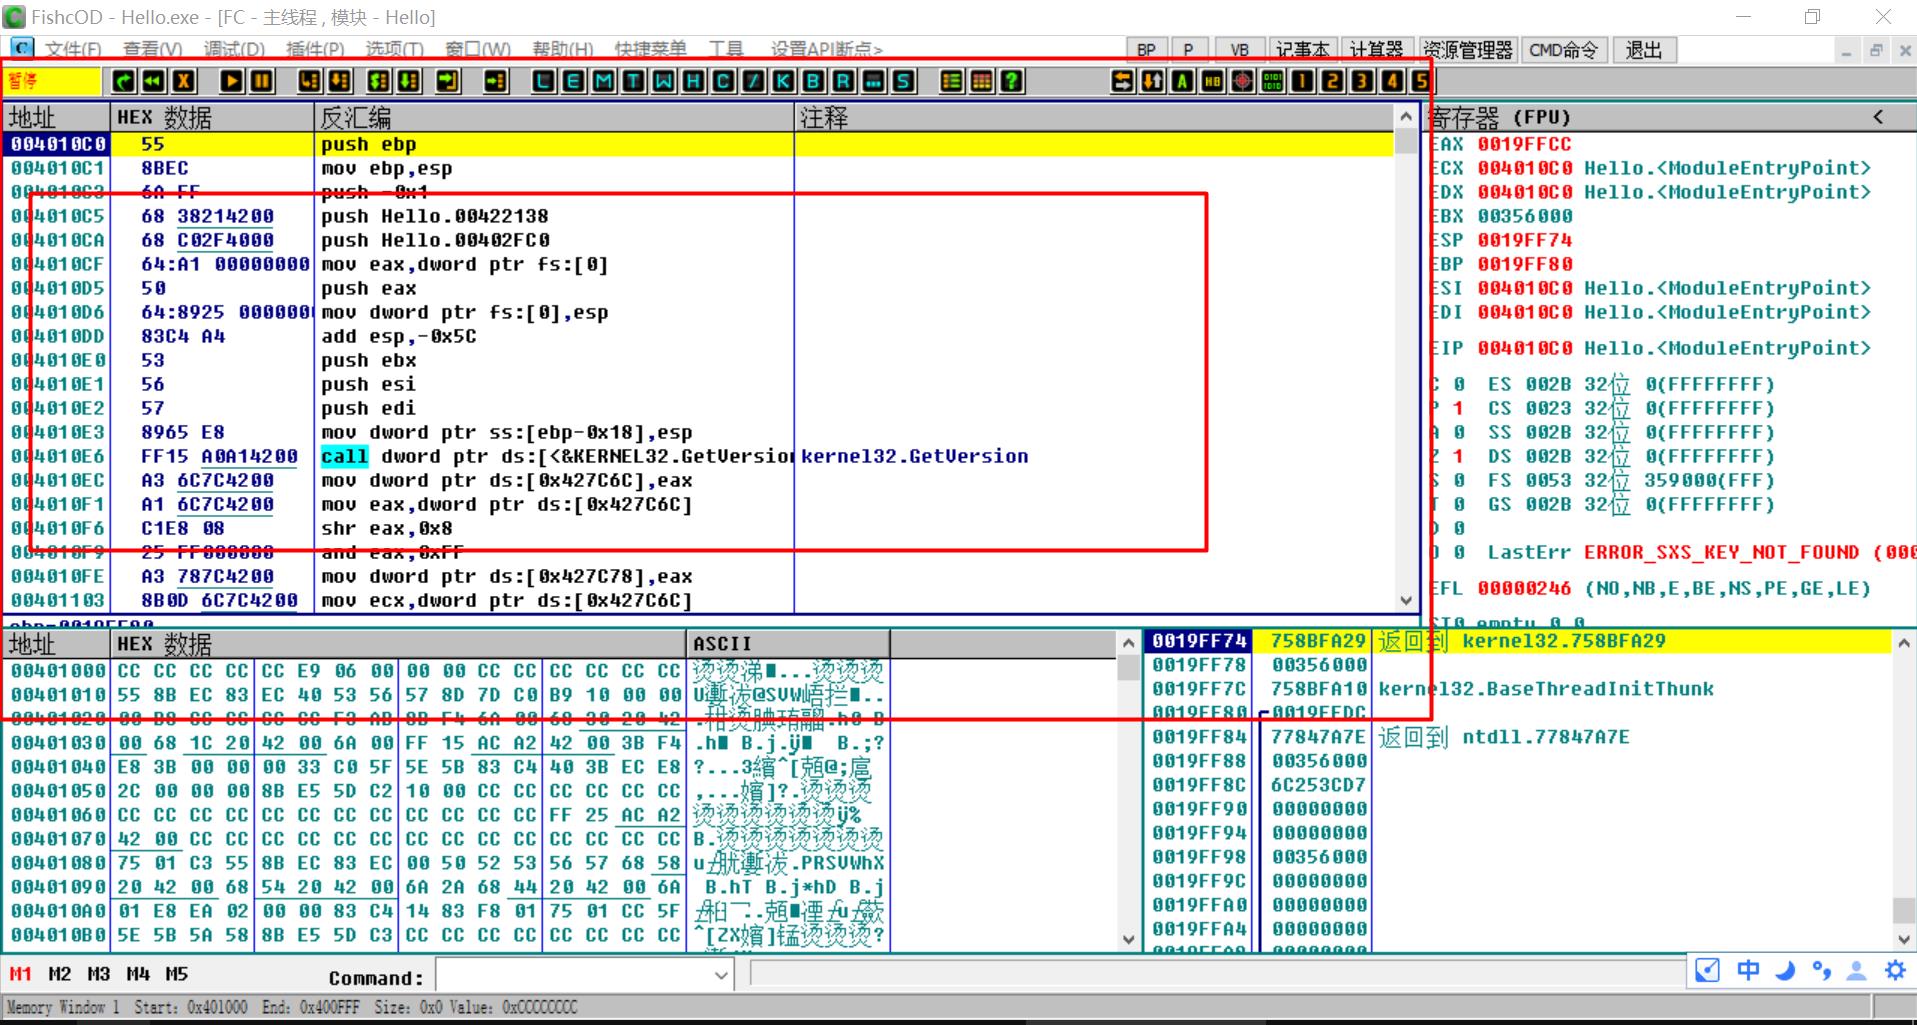Click the orange Step Into icon
This screenshot has height=1025, width=1917.
tap(310, 82)
